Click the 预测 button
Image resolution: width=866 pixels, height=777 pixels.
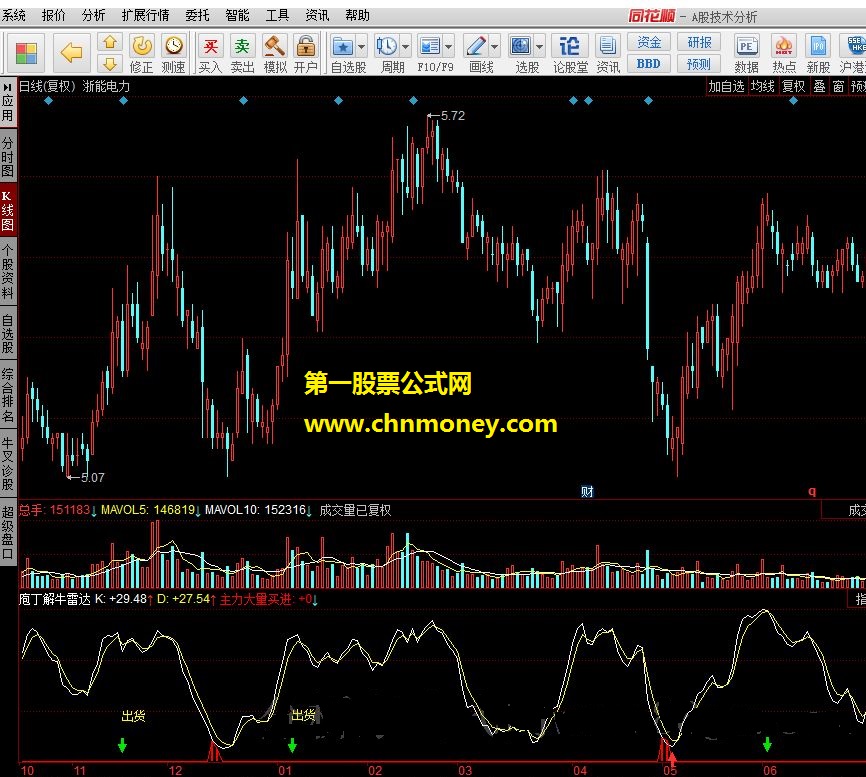point(699,64)
